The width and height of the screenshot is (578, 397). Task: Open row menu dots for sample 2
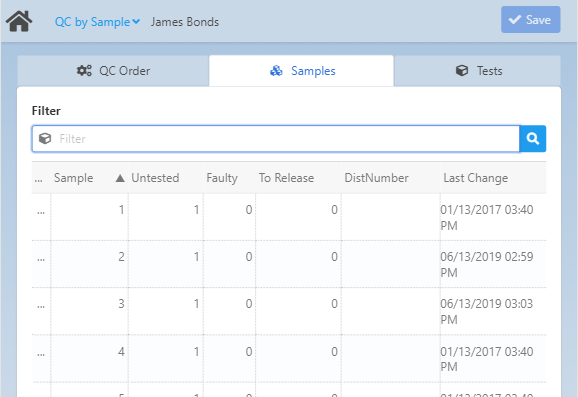click(x=41, y=259)
